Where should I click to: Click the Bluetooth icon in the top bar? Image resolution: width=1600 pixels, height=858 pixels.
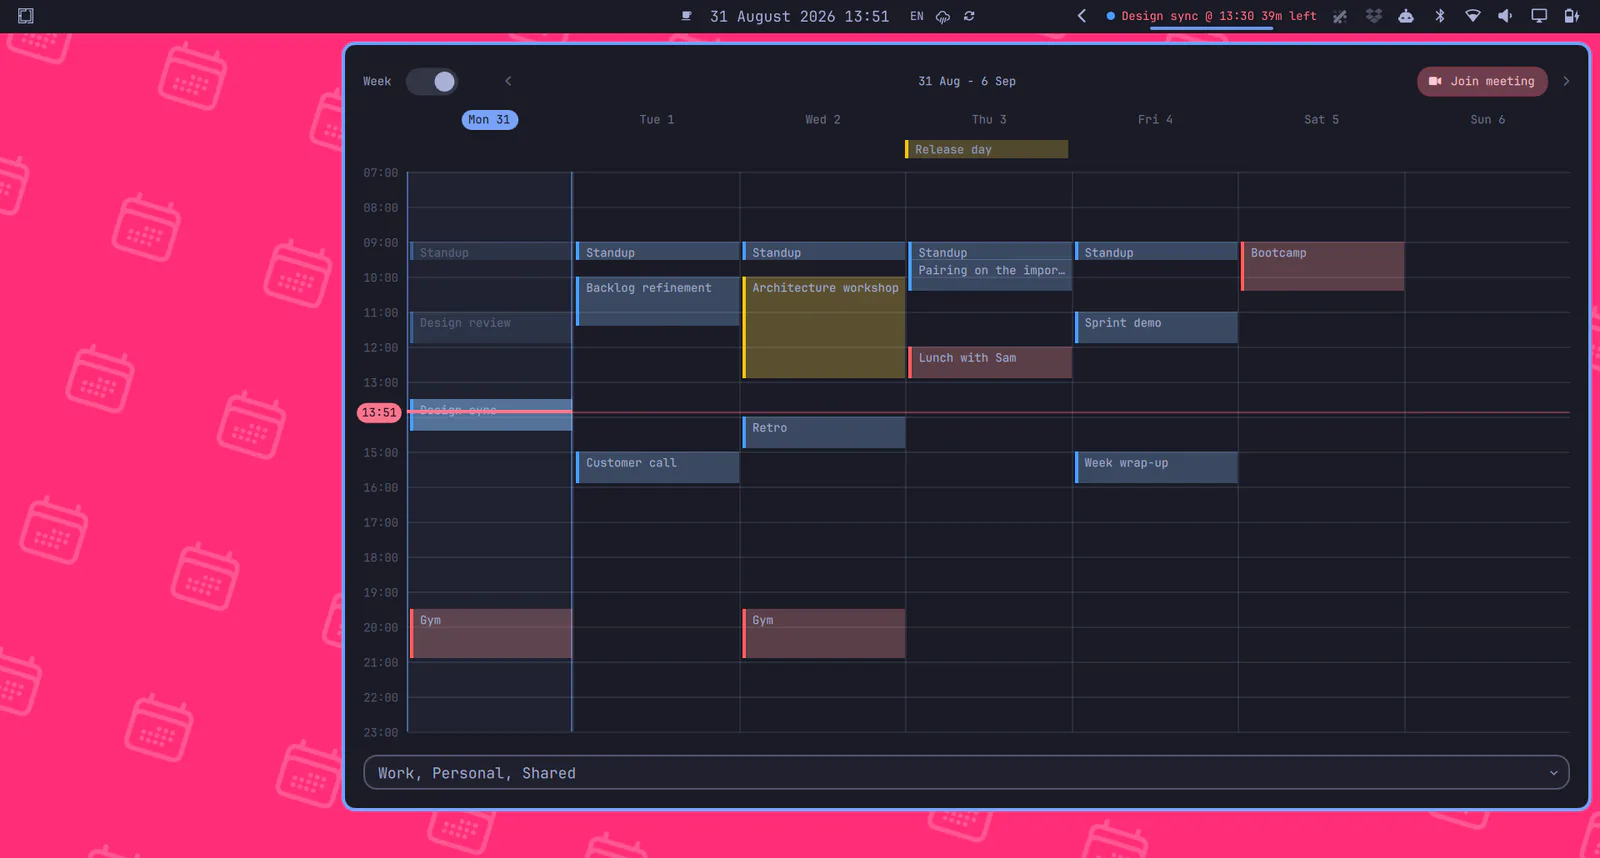coord(1440,16)
